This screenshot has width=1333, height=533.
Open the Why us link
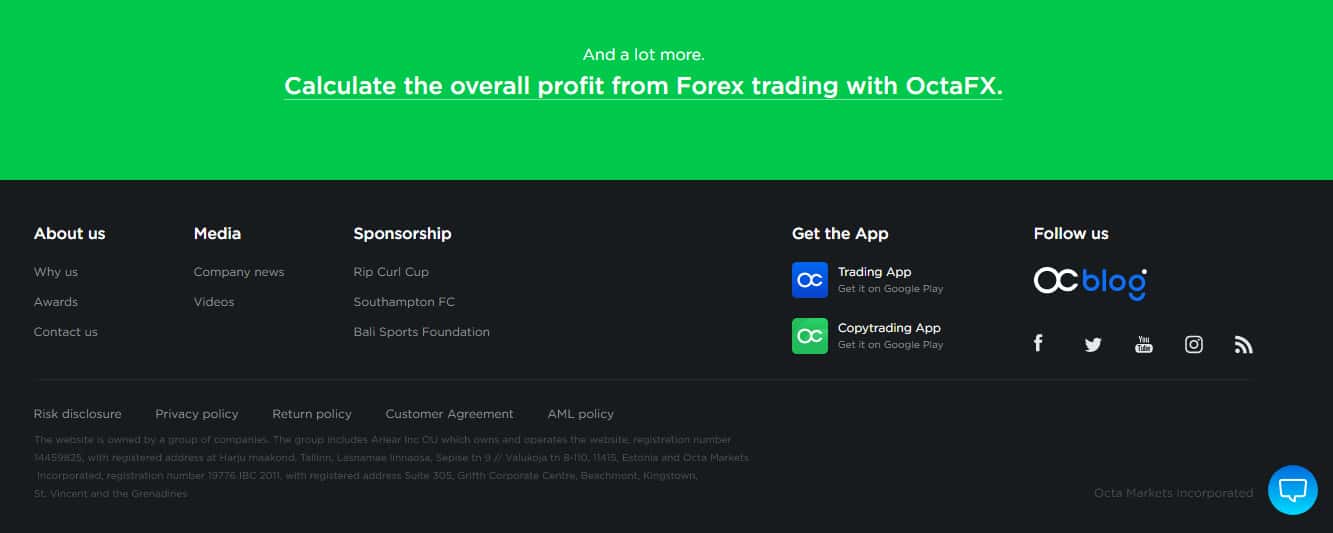pos(56,272)
